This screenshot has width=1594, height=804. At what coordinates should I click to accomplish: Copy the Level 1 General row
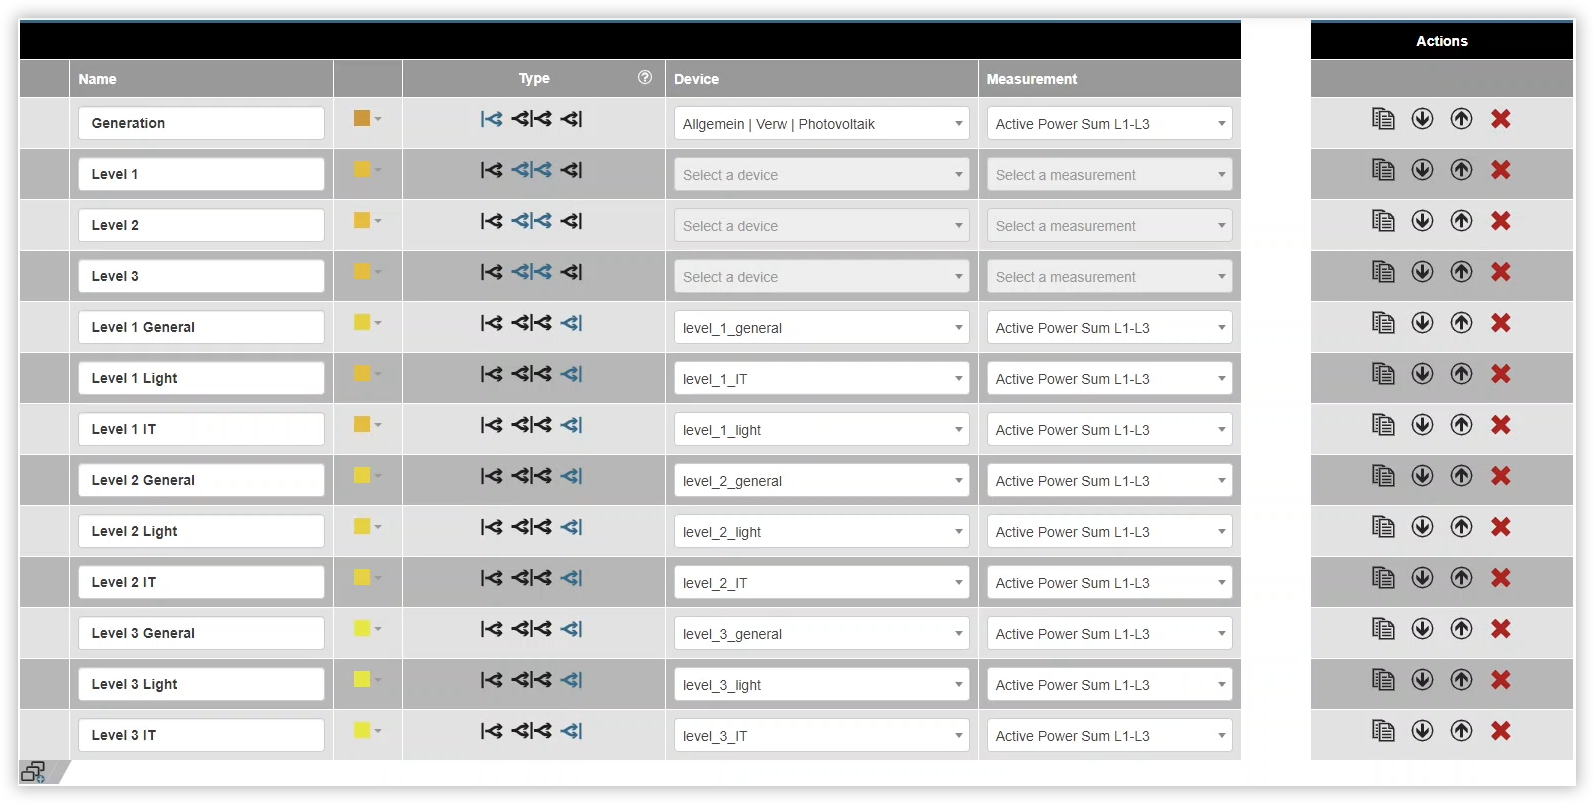[1383, 323]
